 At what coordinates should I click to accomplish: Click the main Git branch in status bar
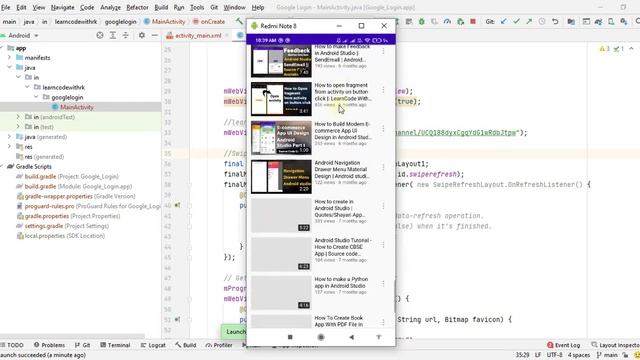tap(607, 355)
